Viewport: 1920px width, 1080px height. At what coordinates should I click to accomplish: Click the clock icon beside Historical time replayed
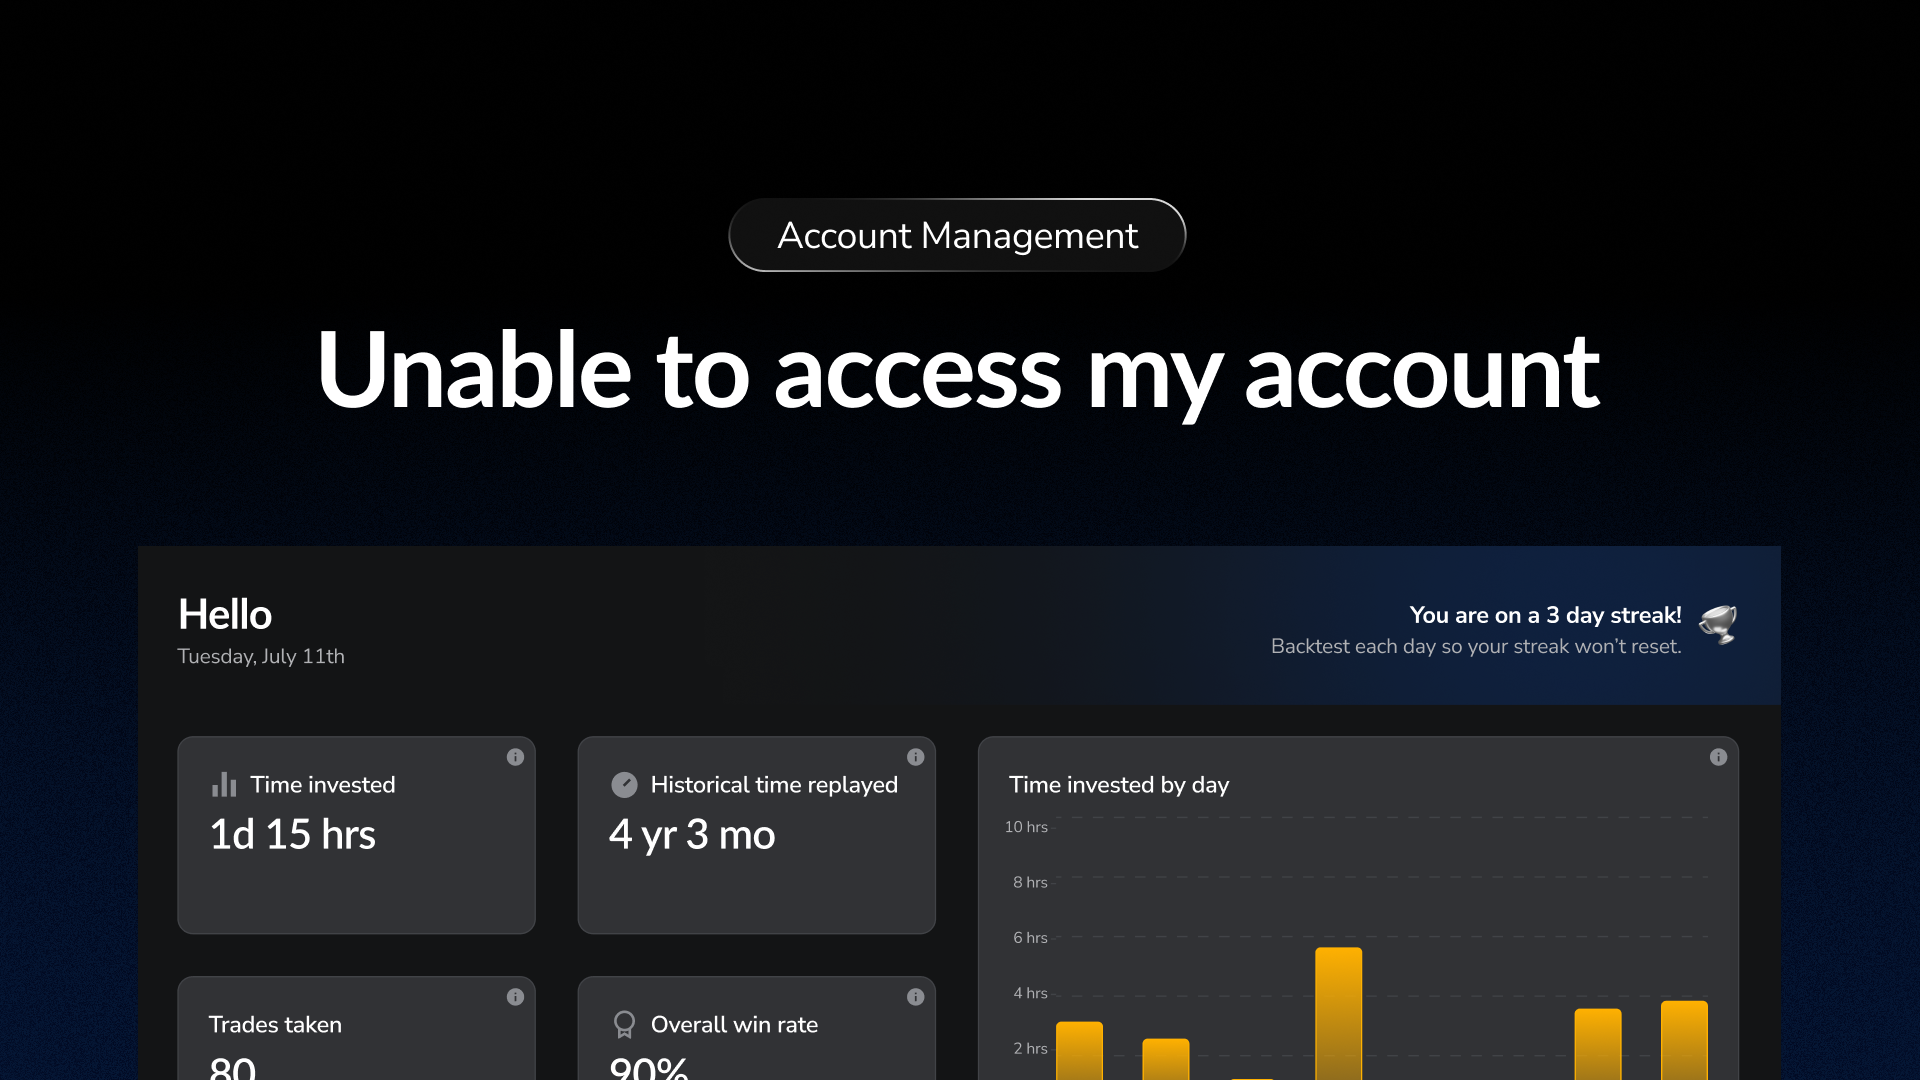click(x=624, y=785)
